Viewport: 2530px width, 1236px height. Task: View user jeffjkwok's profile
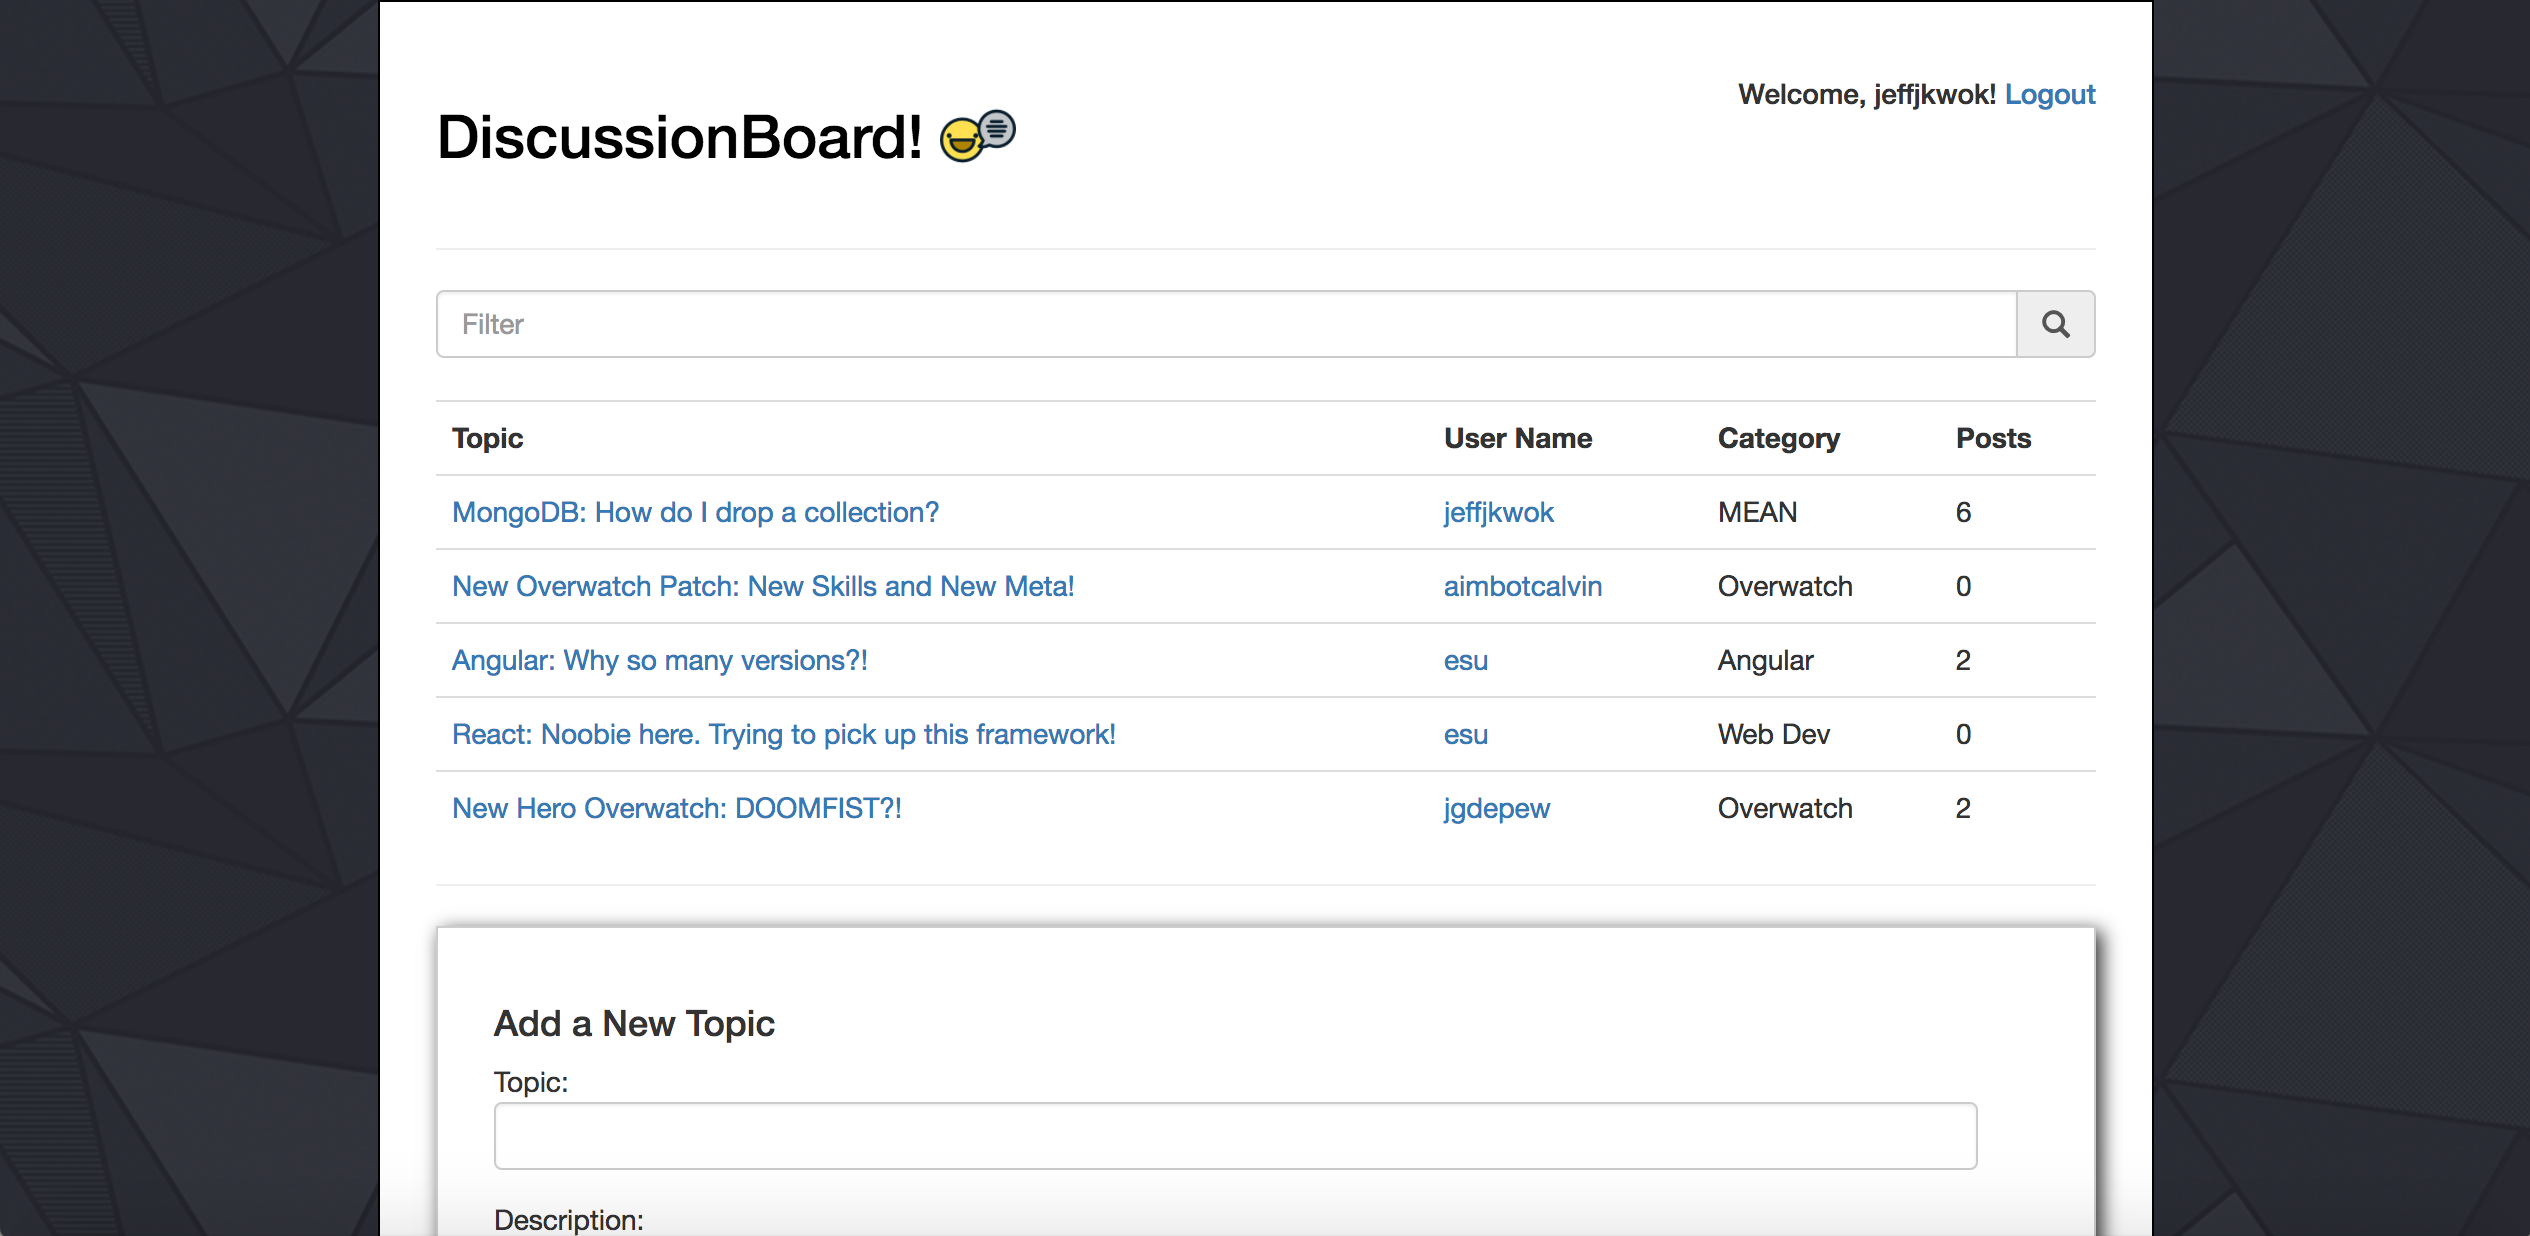click(1498, 512)
